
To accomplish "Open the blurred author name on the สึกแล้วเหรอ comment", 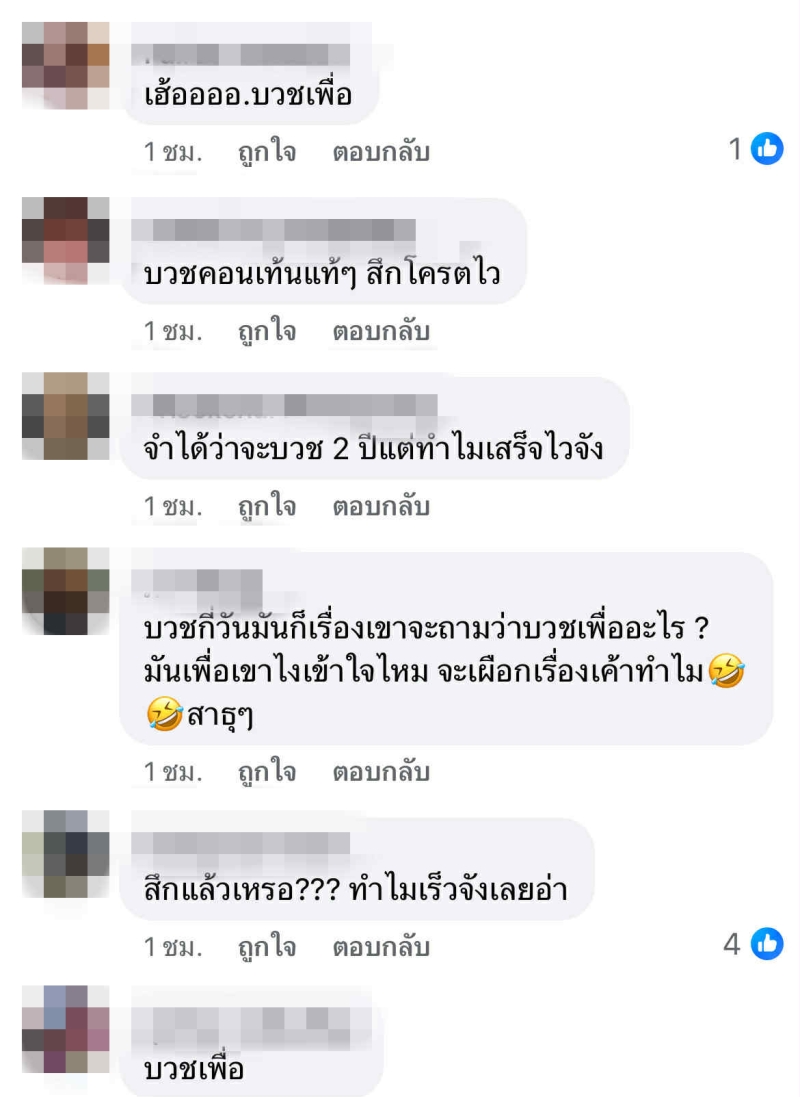I will point(241,843).
